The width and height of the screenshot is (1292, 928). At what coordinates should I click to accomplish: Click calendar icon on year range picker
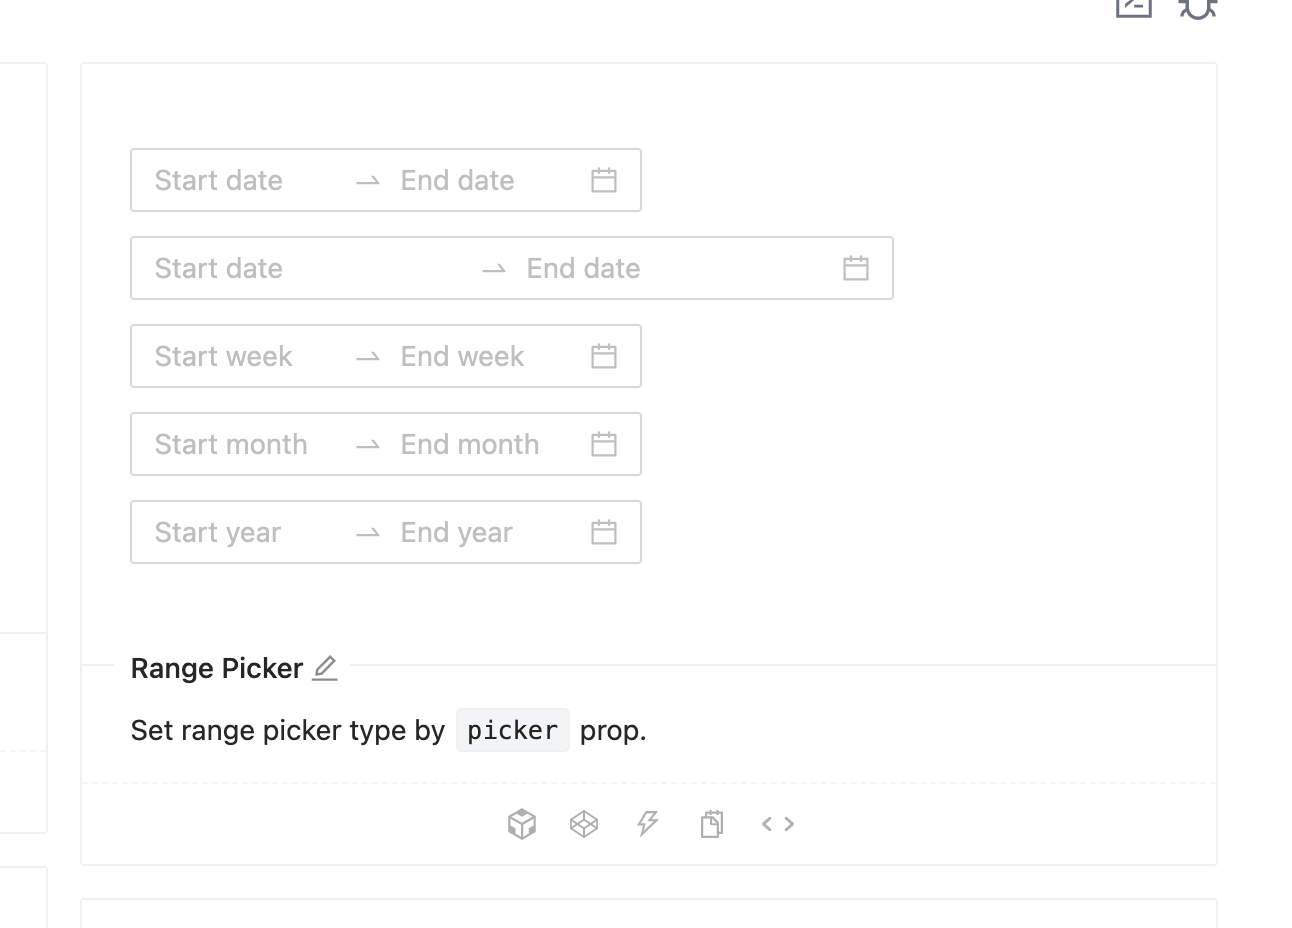(x=603, y=532)
